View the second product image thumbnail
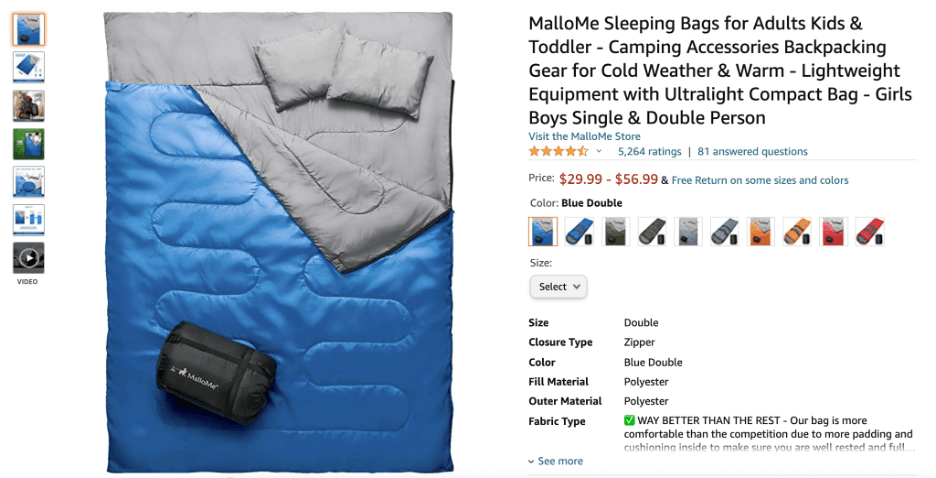The width and height of the screenshot is (936, 478). 29,67
